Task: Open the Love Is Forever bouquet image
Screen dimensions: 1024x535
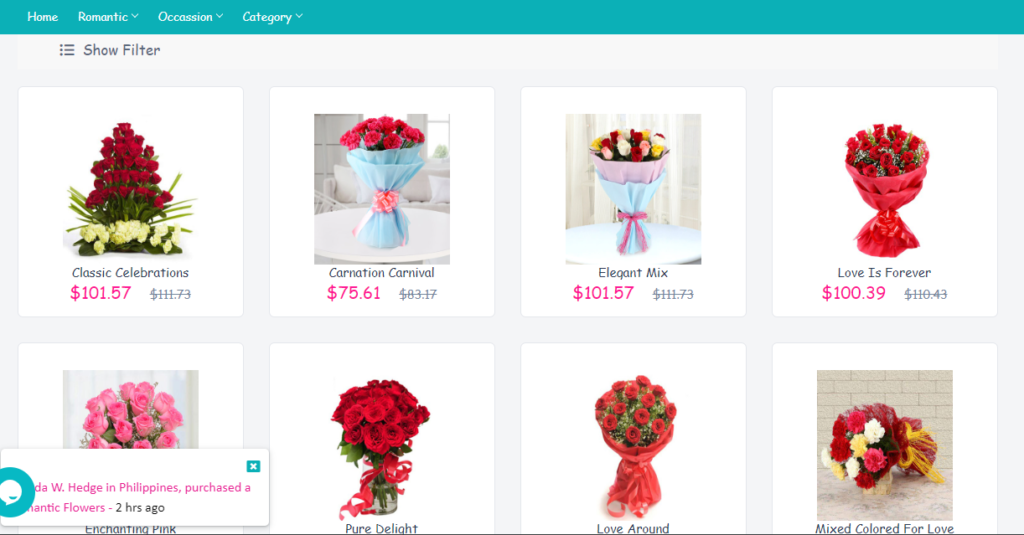Action: tap(885, 189)
